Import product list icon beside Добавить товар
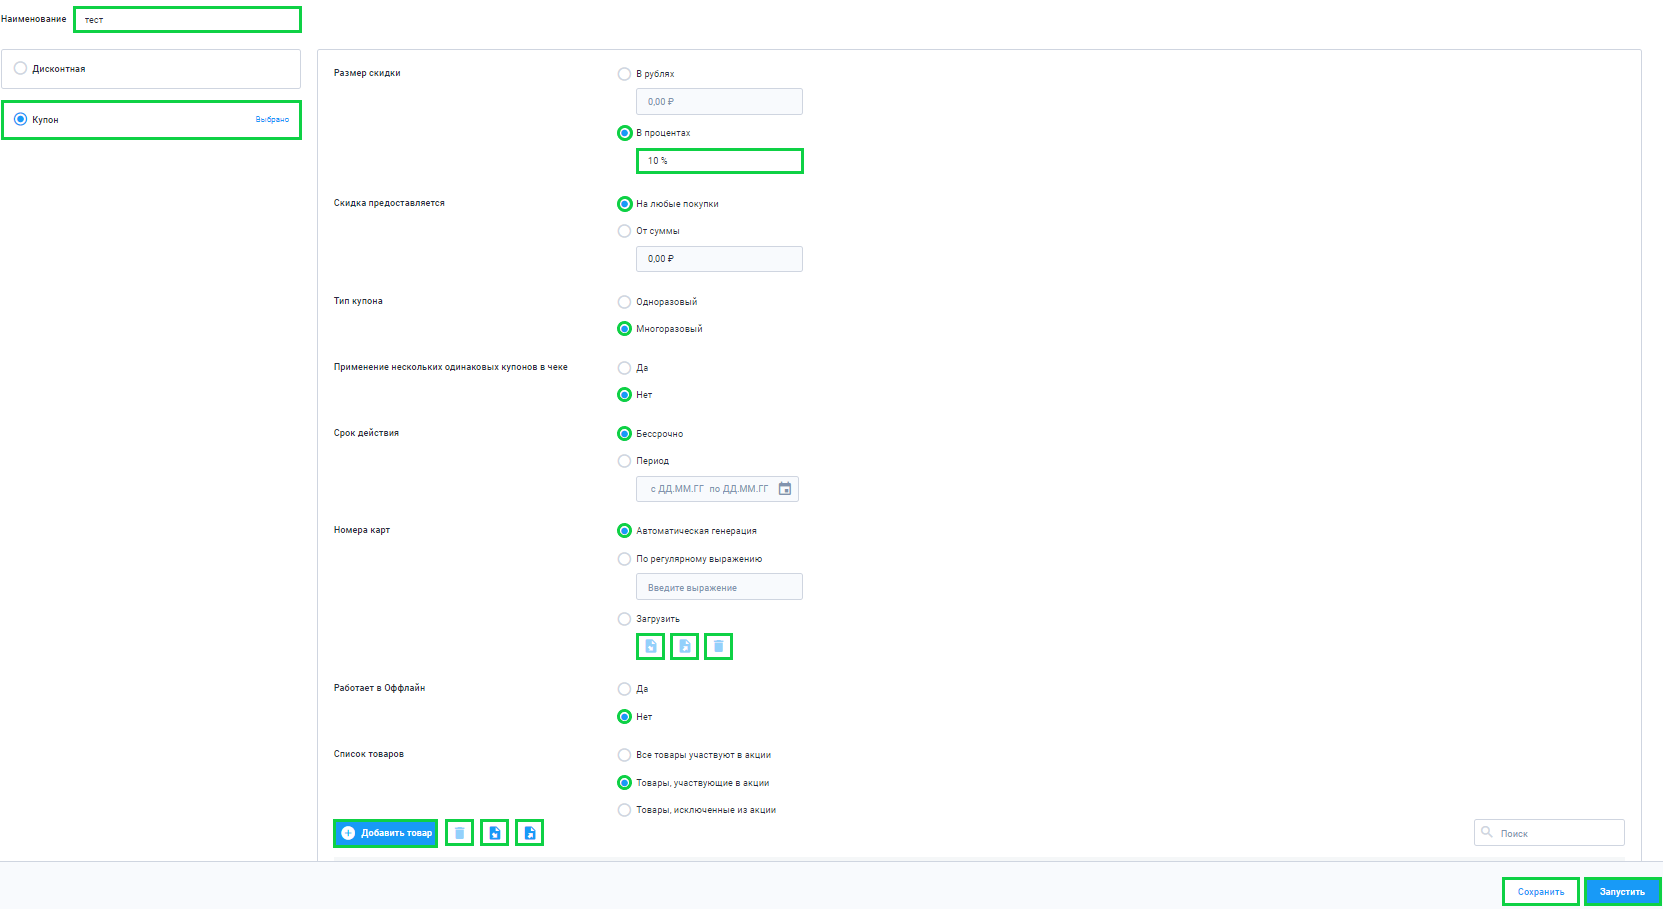The height and width of the screenshot is (909, 1663). [x=494, y=832]
